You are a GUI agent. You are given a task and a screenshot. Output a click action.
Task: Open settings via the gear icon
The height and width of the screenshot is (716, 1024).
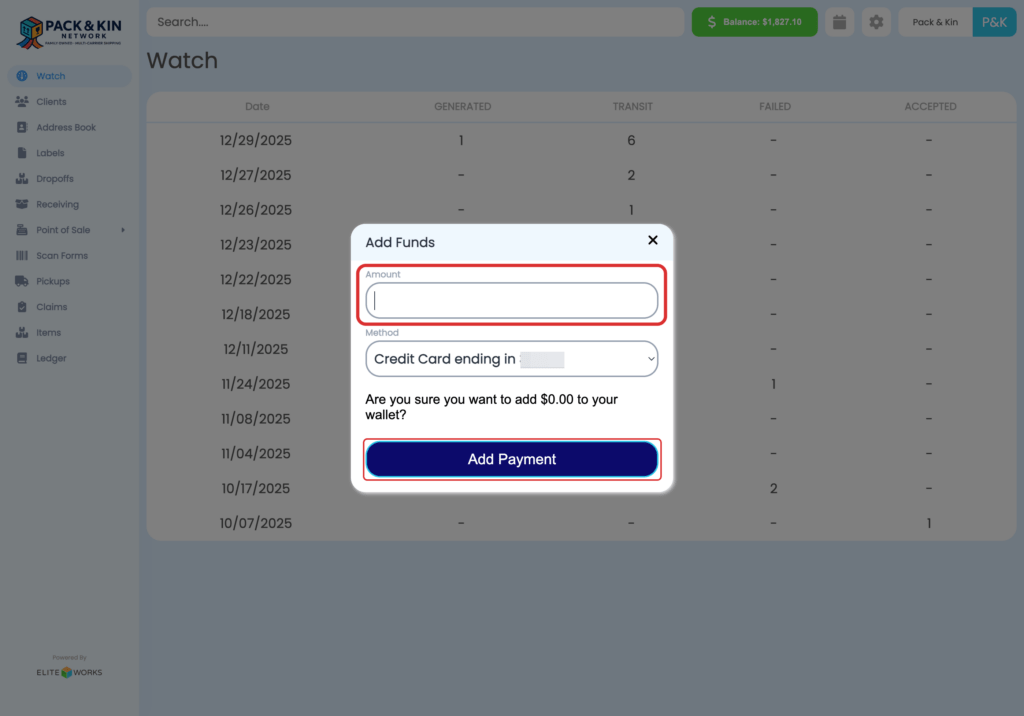876,22
